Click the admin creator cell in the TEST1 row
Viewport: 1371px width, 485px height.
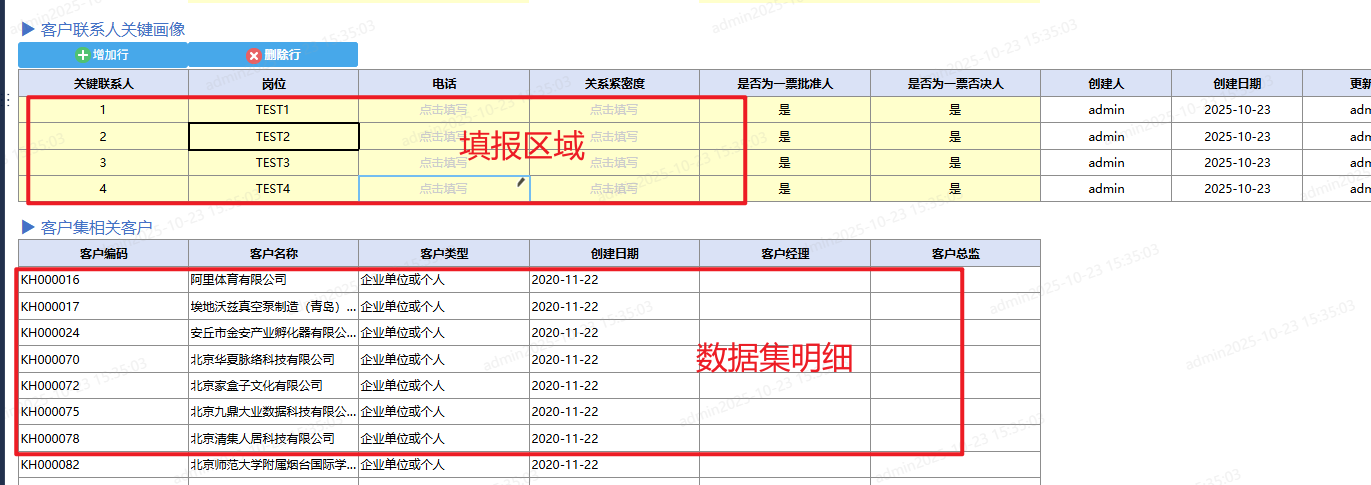point(1107,110)
